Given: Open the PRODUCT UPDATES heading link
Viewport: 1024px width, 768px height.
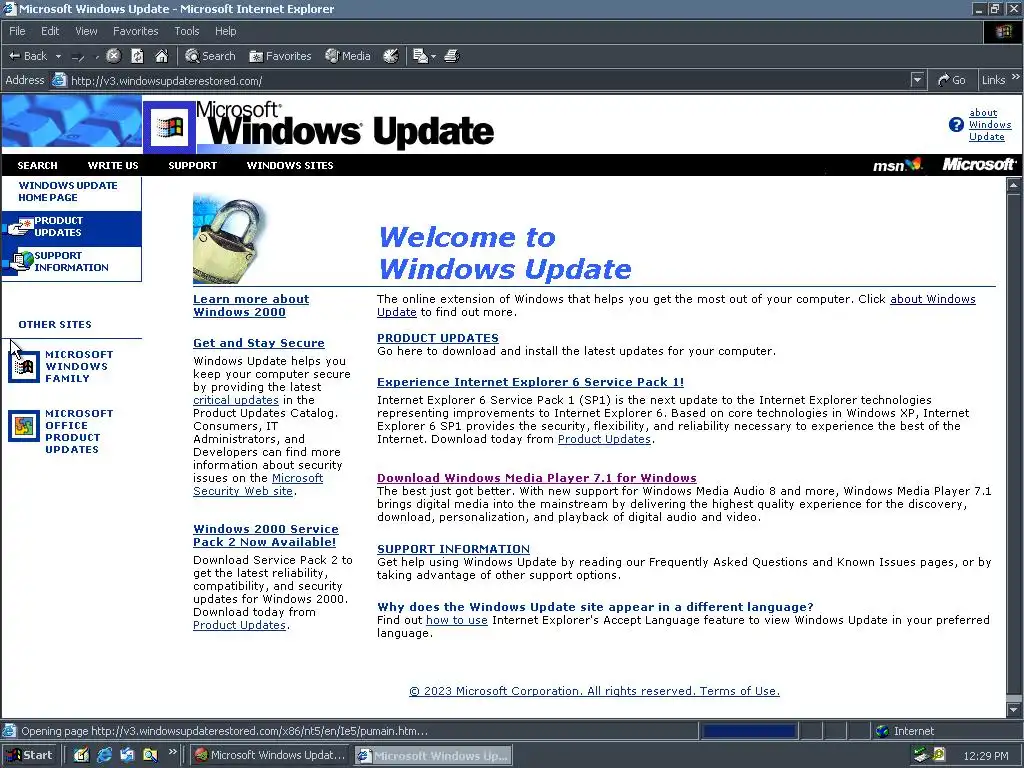Looking at the screenshot, I should pos(438,338).
